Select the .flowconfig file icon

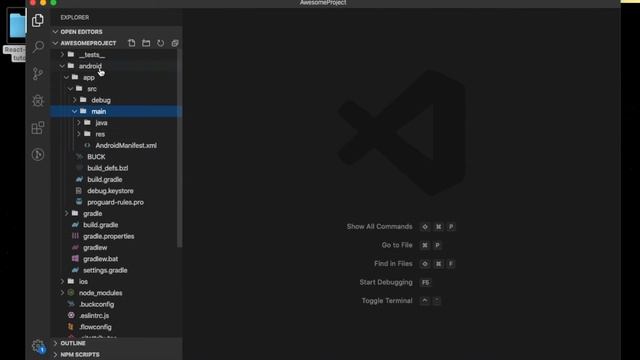[71, 327]
